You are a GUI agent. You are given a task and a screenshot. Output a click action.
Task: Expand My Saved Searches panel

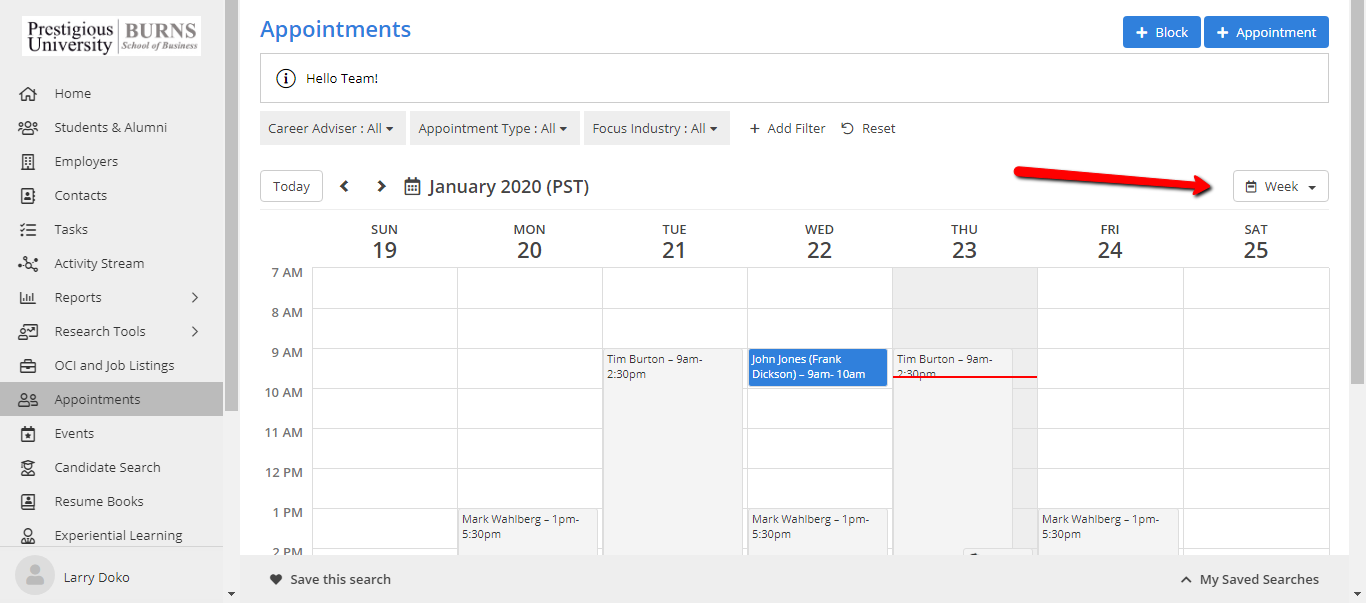(x=1249, y=579)
